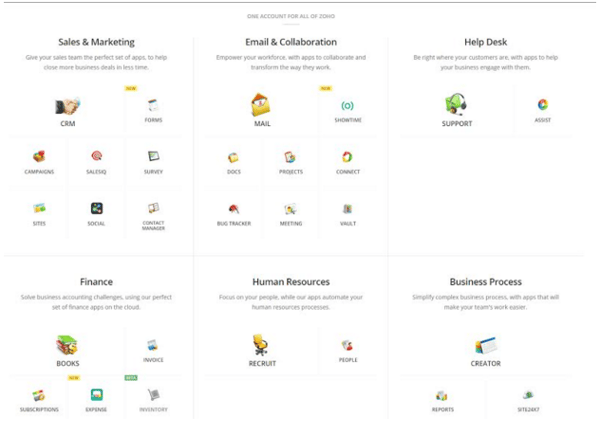Viewport: 600px width, 436px height.
Task: Open the Creator app icon
Action: (486, 345)
